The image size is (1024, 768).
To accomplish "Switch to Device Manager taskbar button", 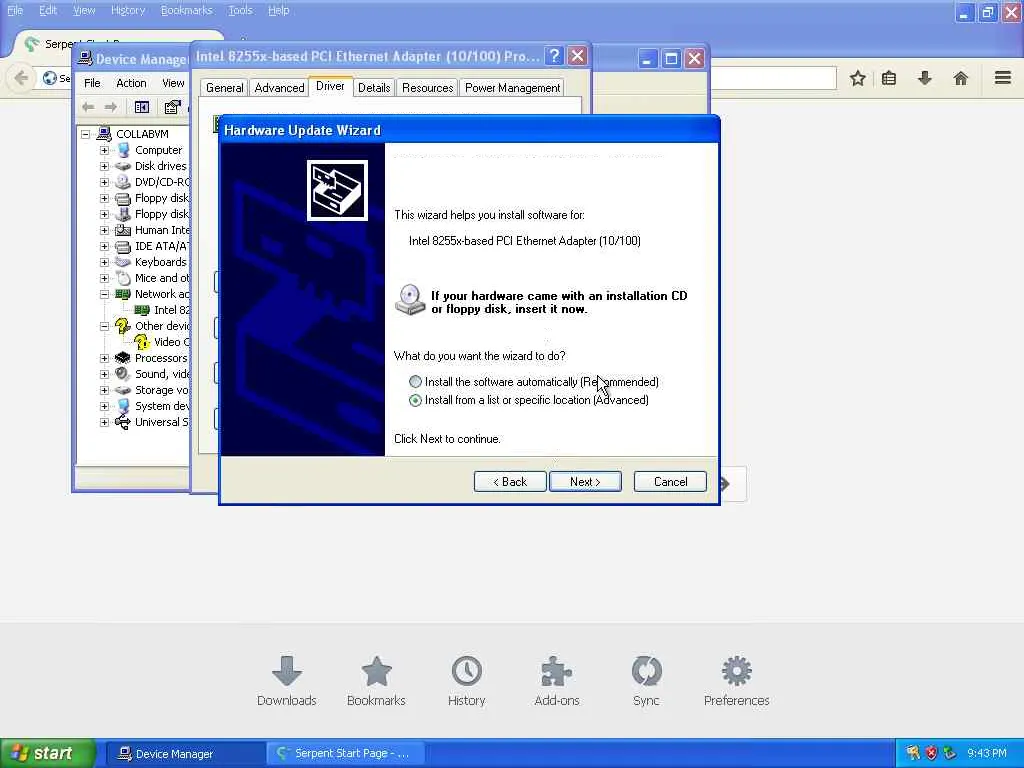I will point(184,754).
